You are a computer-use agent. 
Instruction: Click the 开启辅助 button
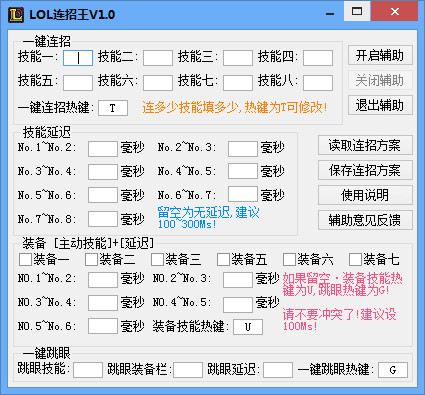pos(380,55)
